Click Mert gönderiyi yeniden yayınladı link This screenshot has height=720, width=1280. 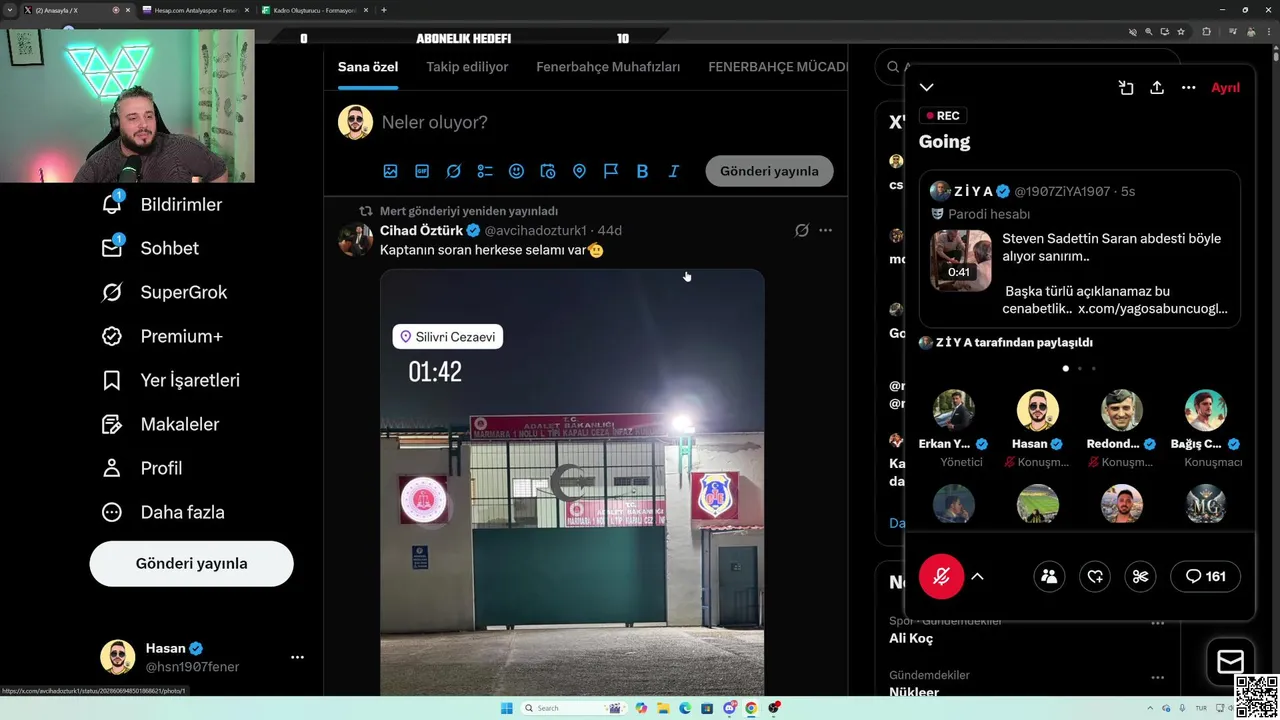pyautogui.click(x=469, y=211)
